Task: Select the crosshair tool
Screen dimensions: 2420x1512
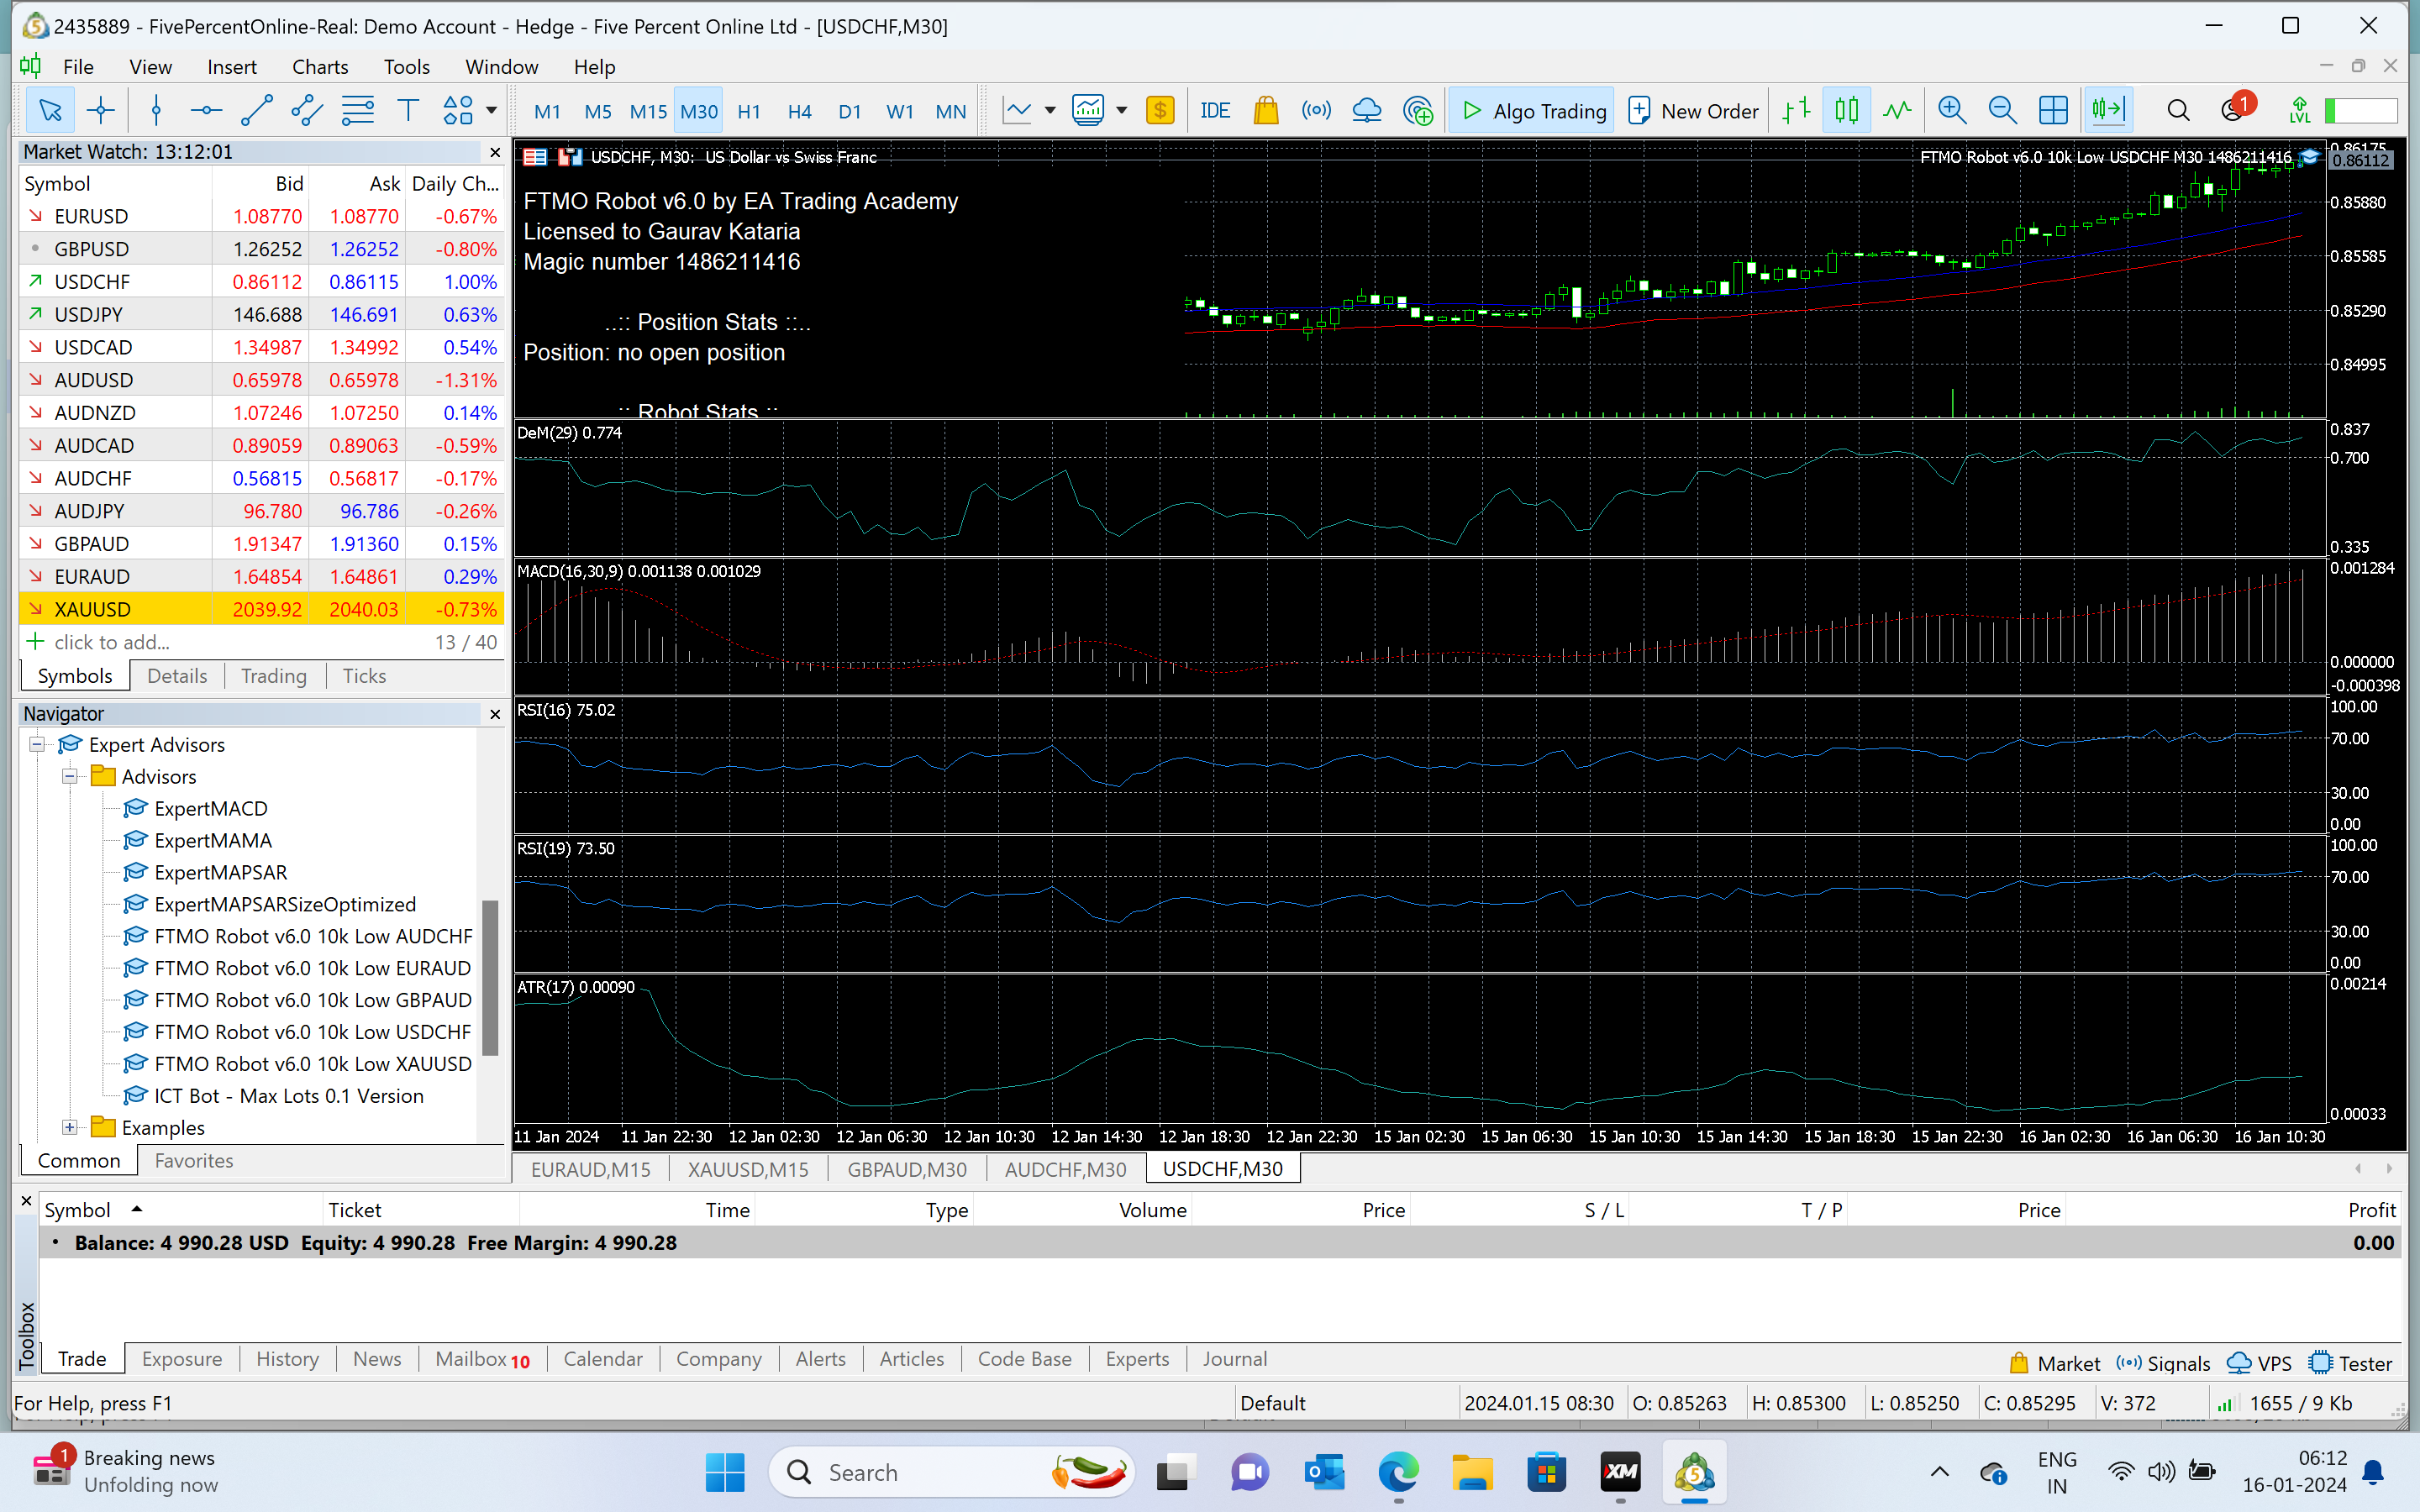Action: click(101, 110)
